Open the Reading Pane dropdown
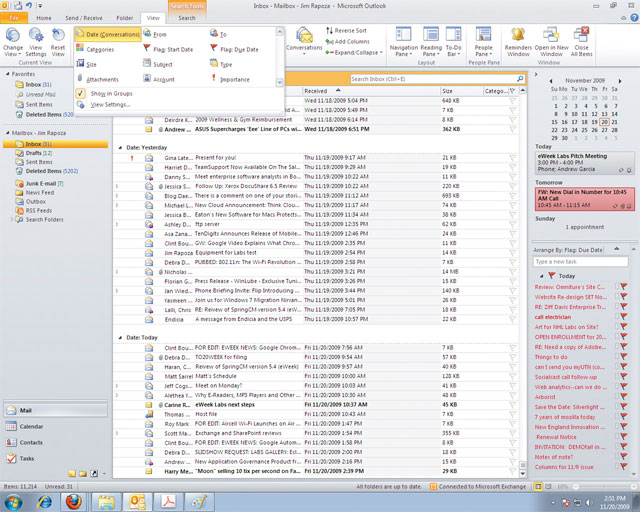Viewport: 640px width, 512px height. click(x=431, y=42)
